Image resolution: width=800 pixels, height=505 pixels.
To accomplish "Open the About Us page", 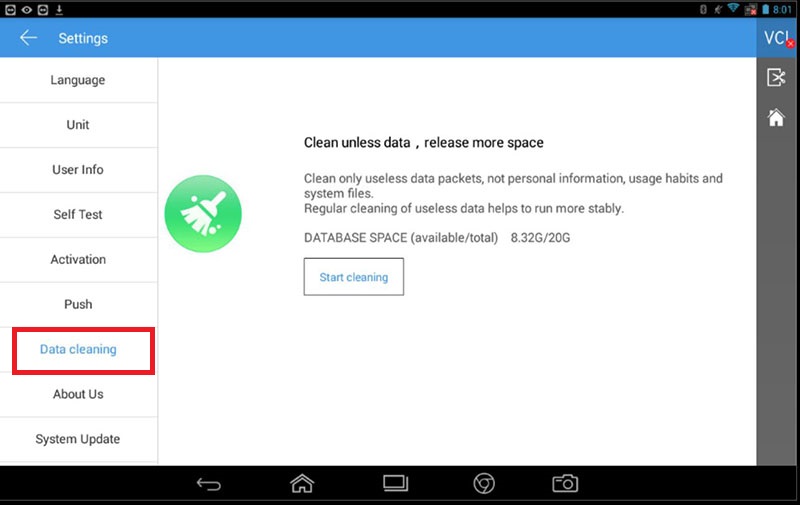I will pyautogui.click(x=78, y=394).
